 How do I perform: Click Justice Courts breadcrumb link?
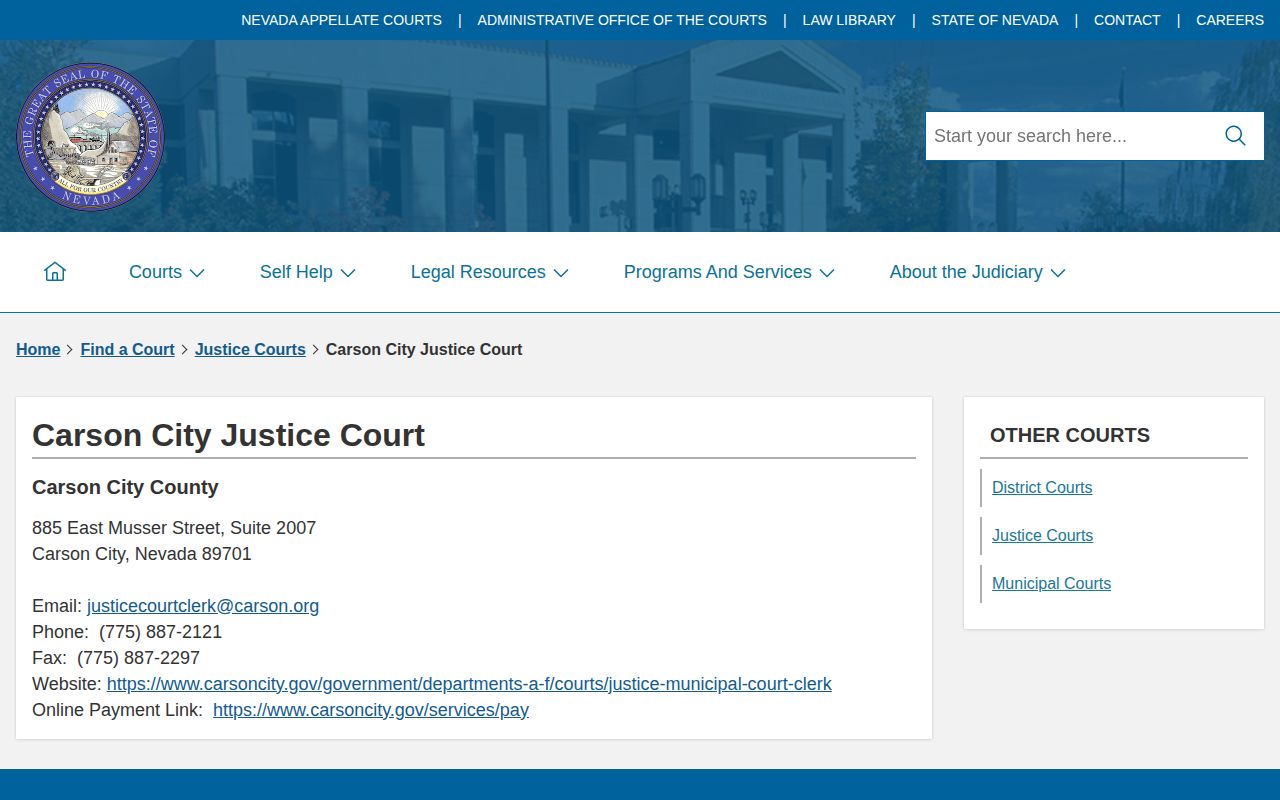click(x=250, y=349)
